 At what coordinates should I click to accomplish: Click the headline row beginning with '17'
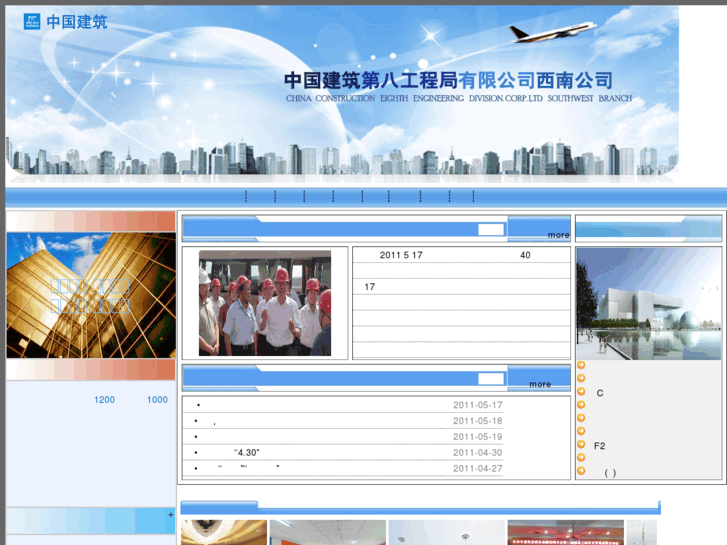pyautogui.click(x=461, y=287)
